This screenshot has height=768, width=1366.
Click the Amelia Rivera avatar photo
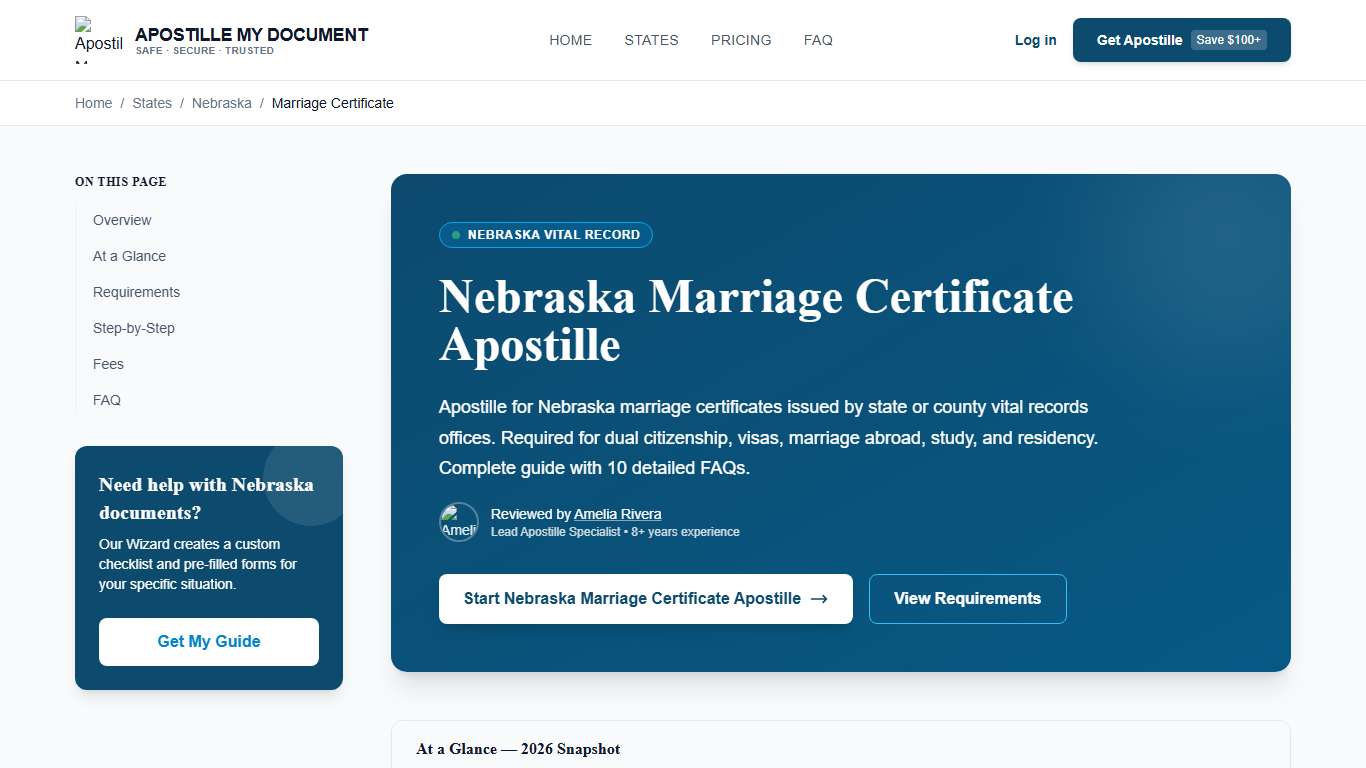tap(459, 522)
